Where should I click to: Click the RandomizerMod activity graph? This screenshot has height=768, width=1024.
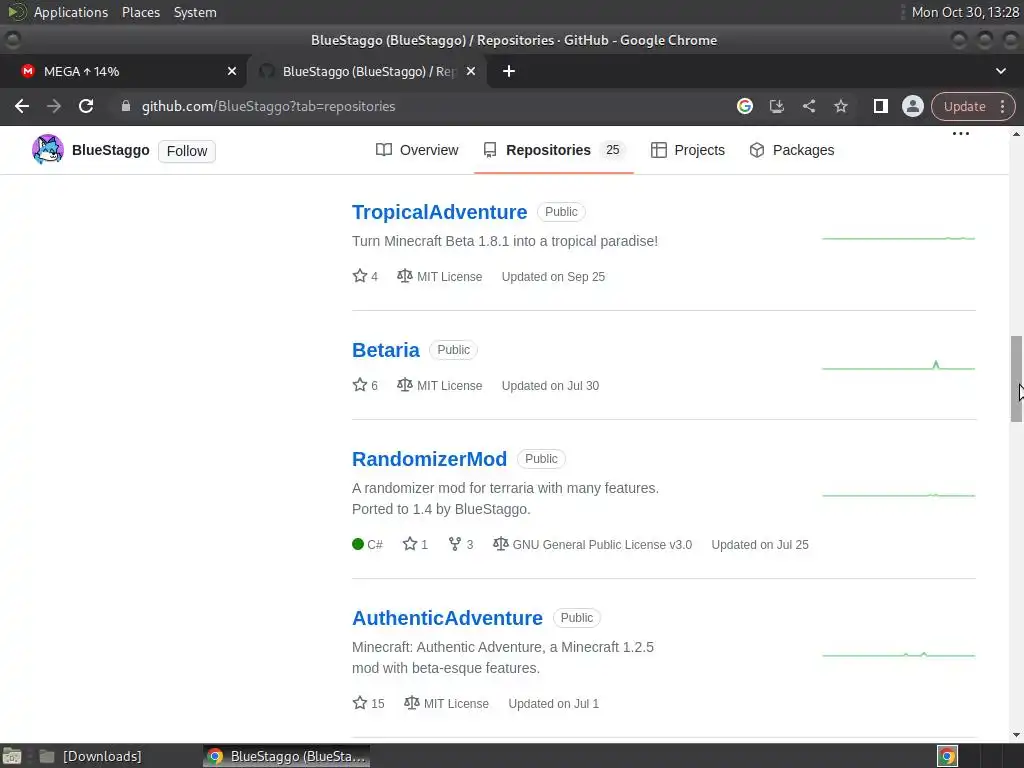click(899, 495)
